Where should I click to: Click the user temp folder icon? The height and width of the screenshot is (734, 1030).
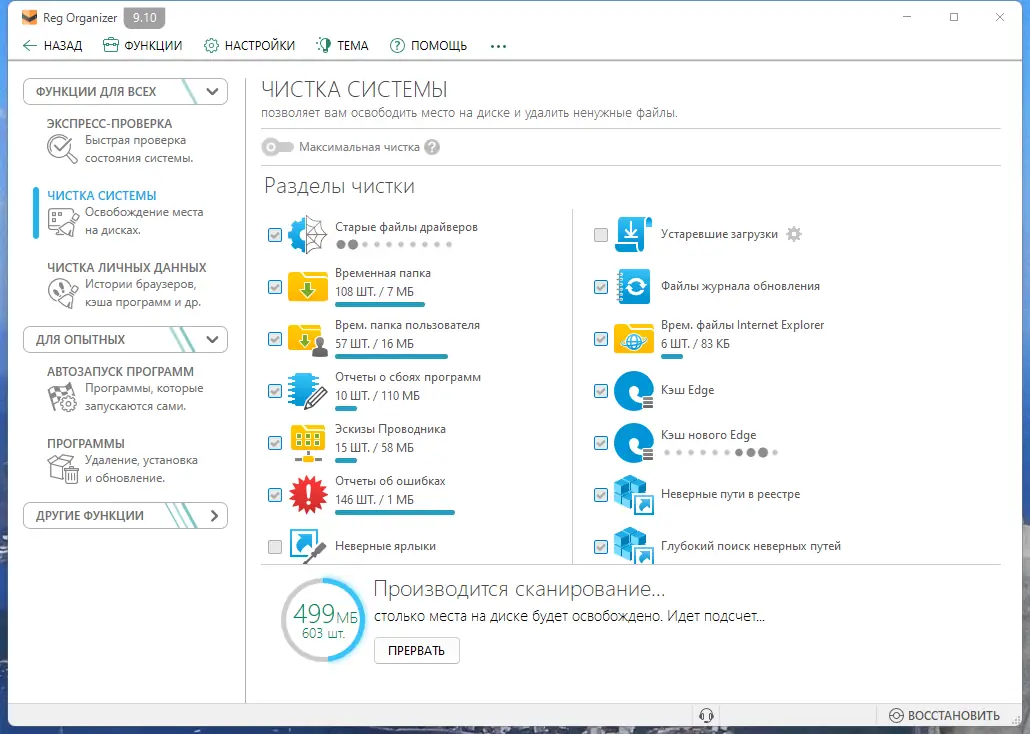coord(307,339)
